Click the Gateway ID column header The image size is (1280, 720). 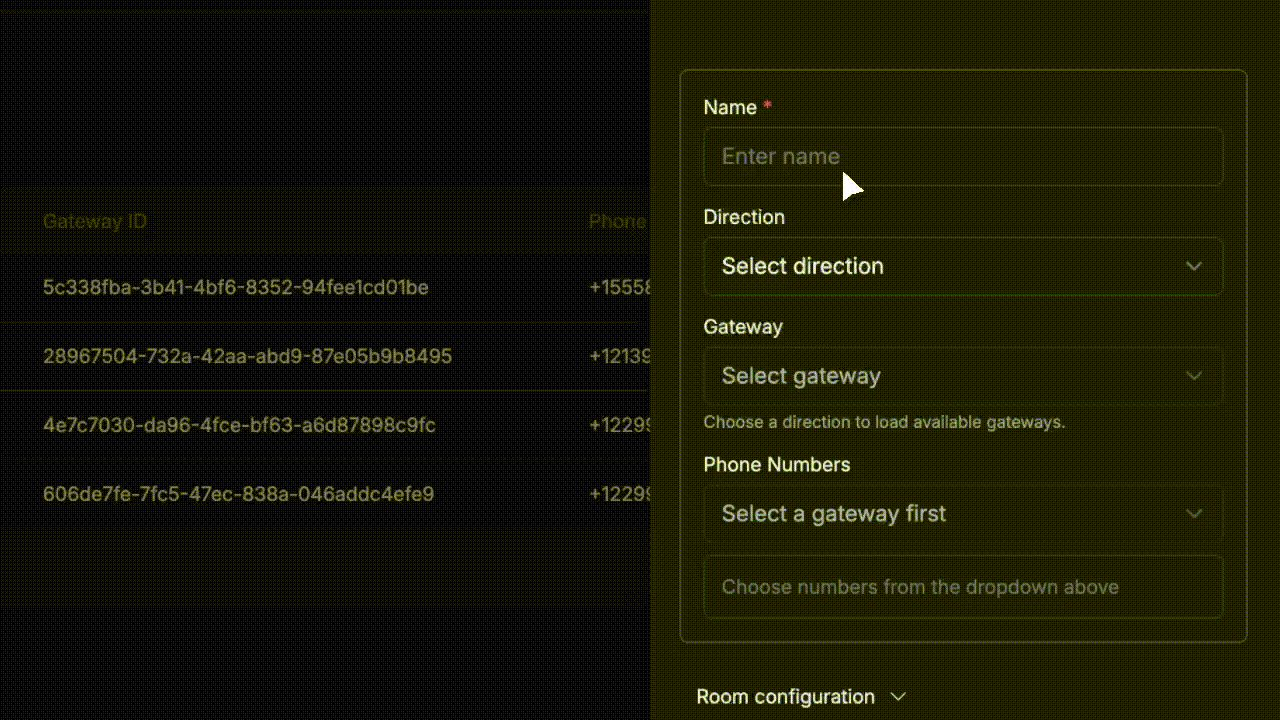click(x=95, y=221)
